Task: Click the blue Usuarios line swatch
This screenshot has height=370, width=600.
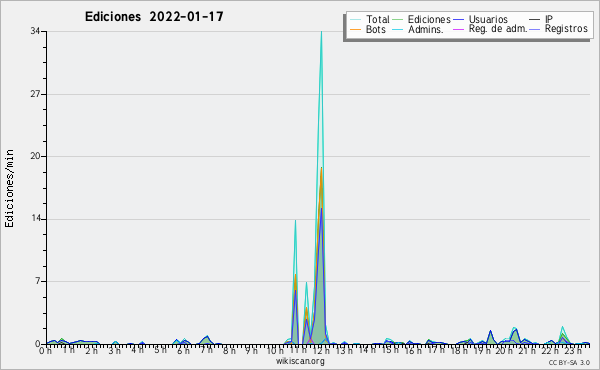Action: pyautogui.click(x=458, y=20)
